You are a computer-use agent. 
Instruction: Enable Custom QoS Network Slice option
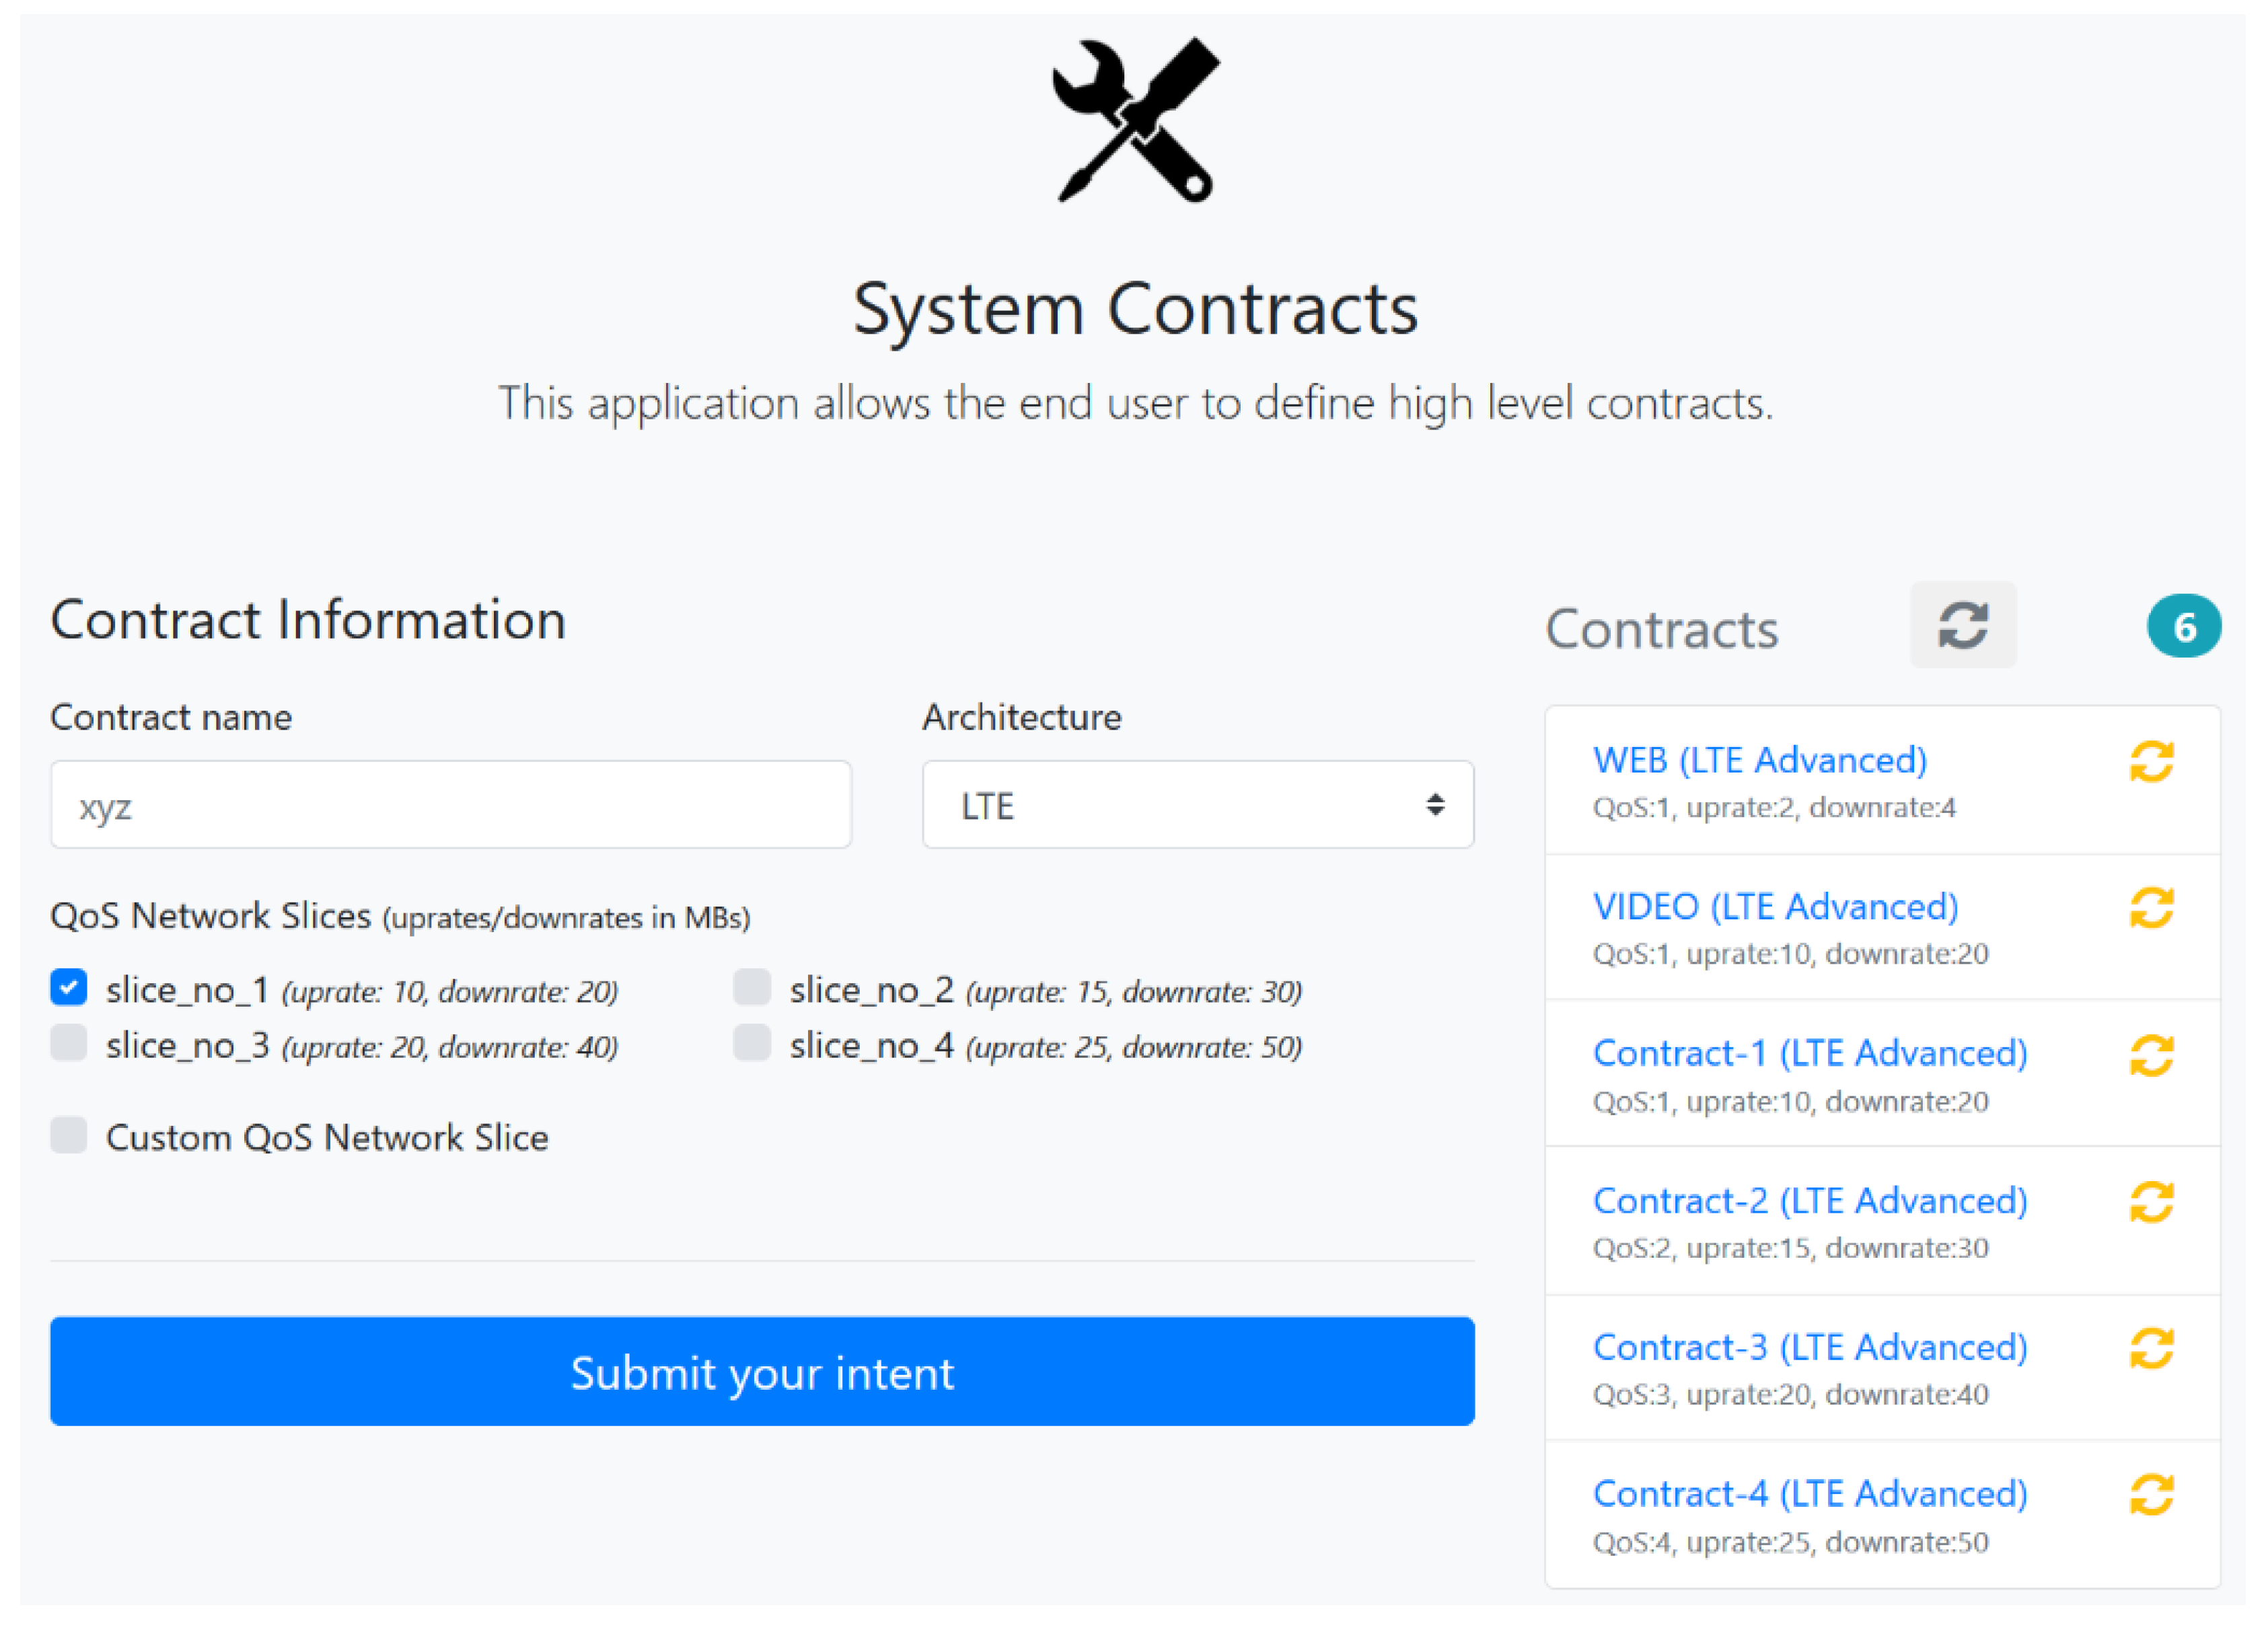pyautogui.click(x=69, y=1136)
